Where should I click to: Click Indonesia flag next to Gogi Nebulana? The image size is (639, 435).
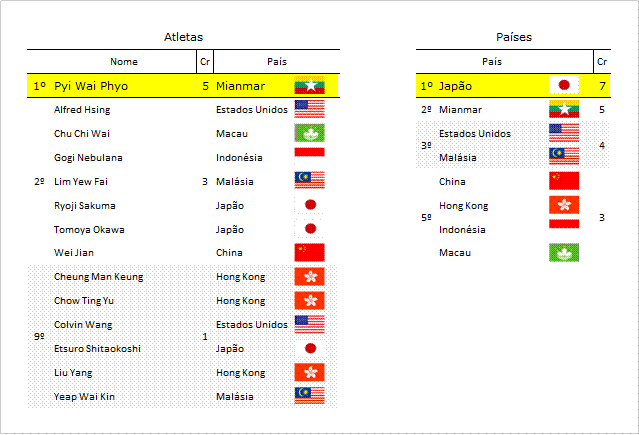point(309,152)
